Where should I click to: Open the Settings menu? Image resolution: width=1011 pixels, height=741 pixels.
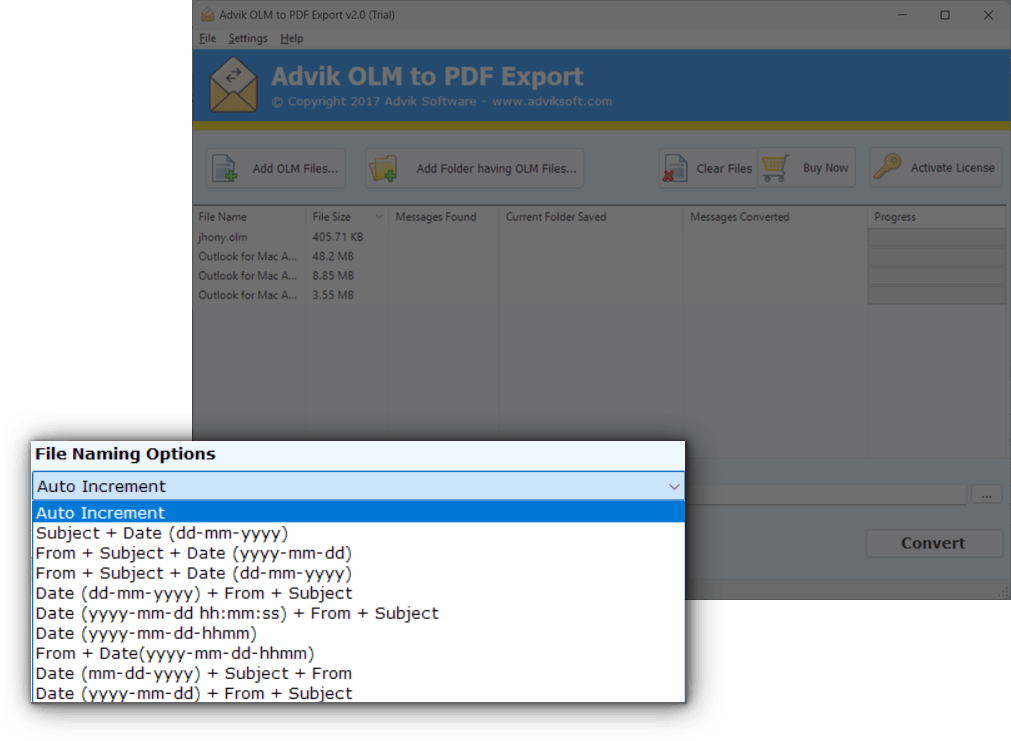(x=248, y=38)
